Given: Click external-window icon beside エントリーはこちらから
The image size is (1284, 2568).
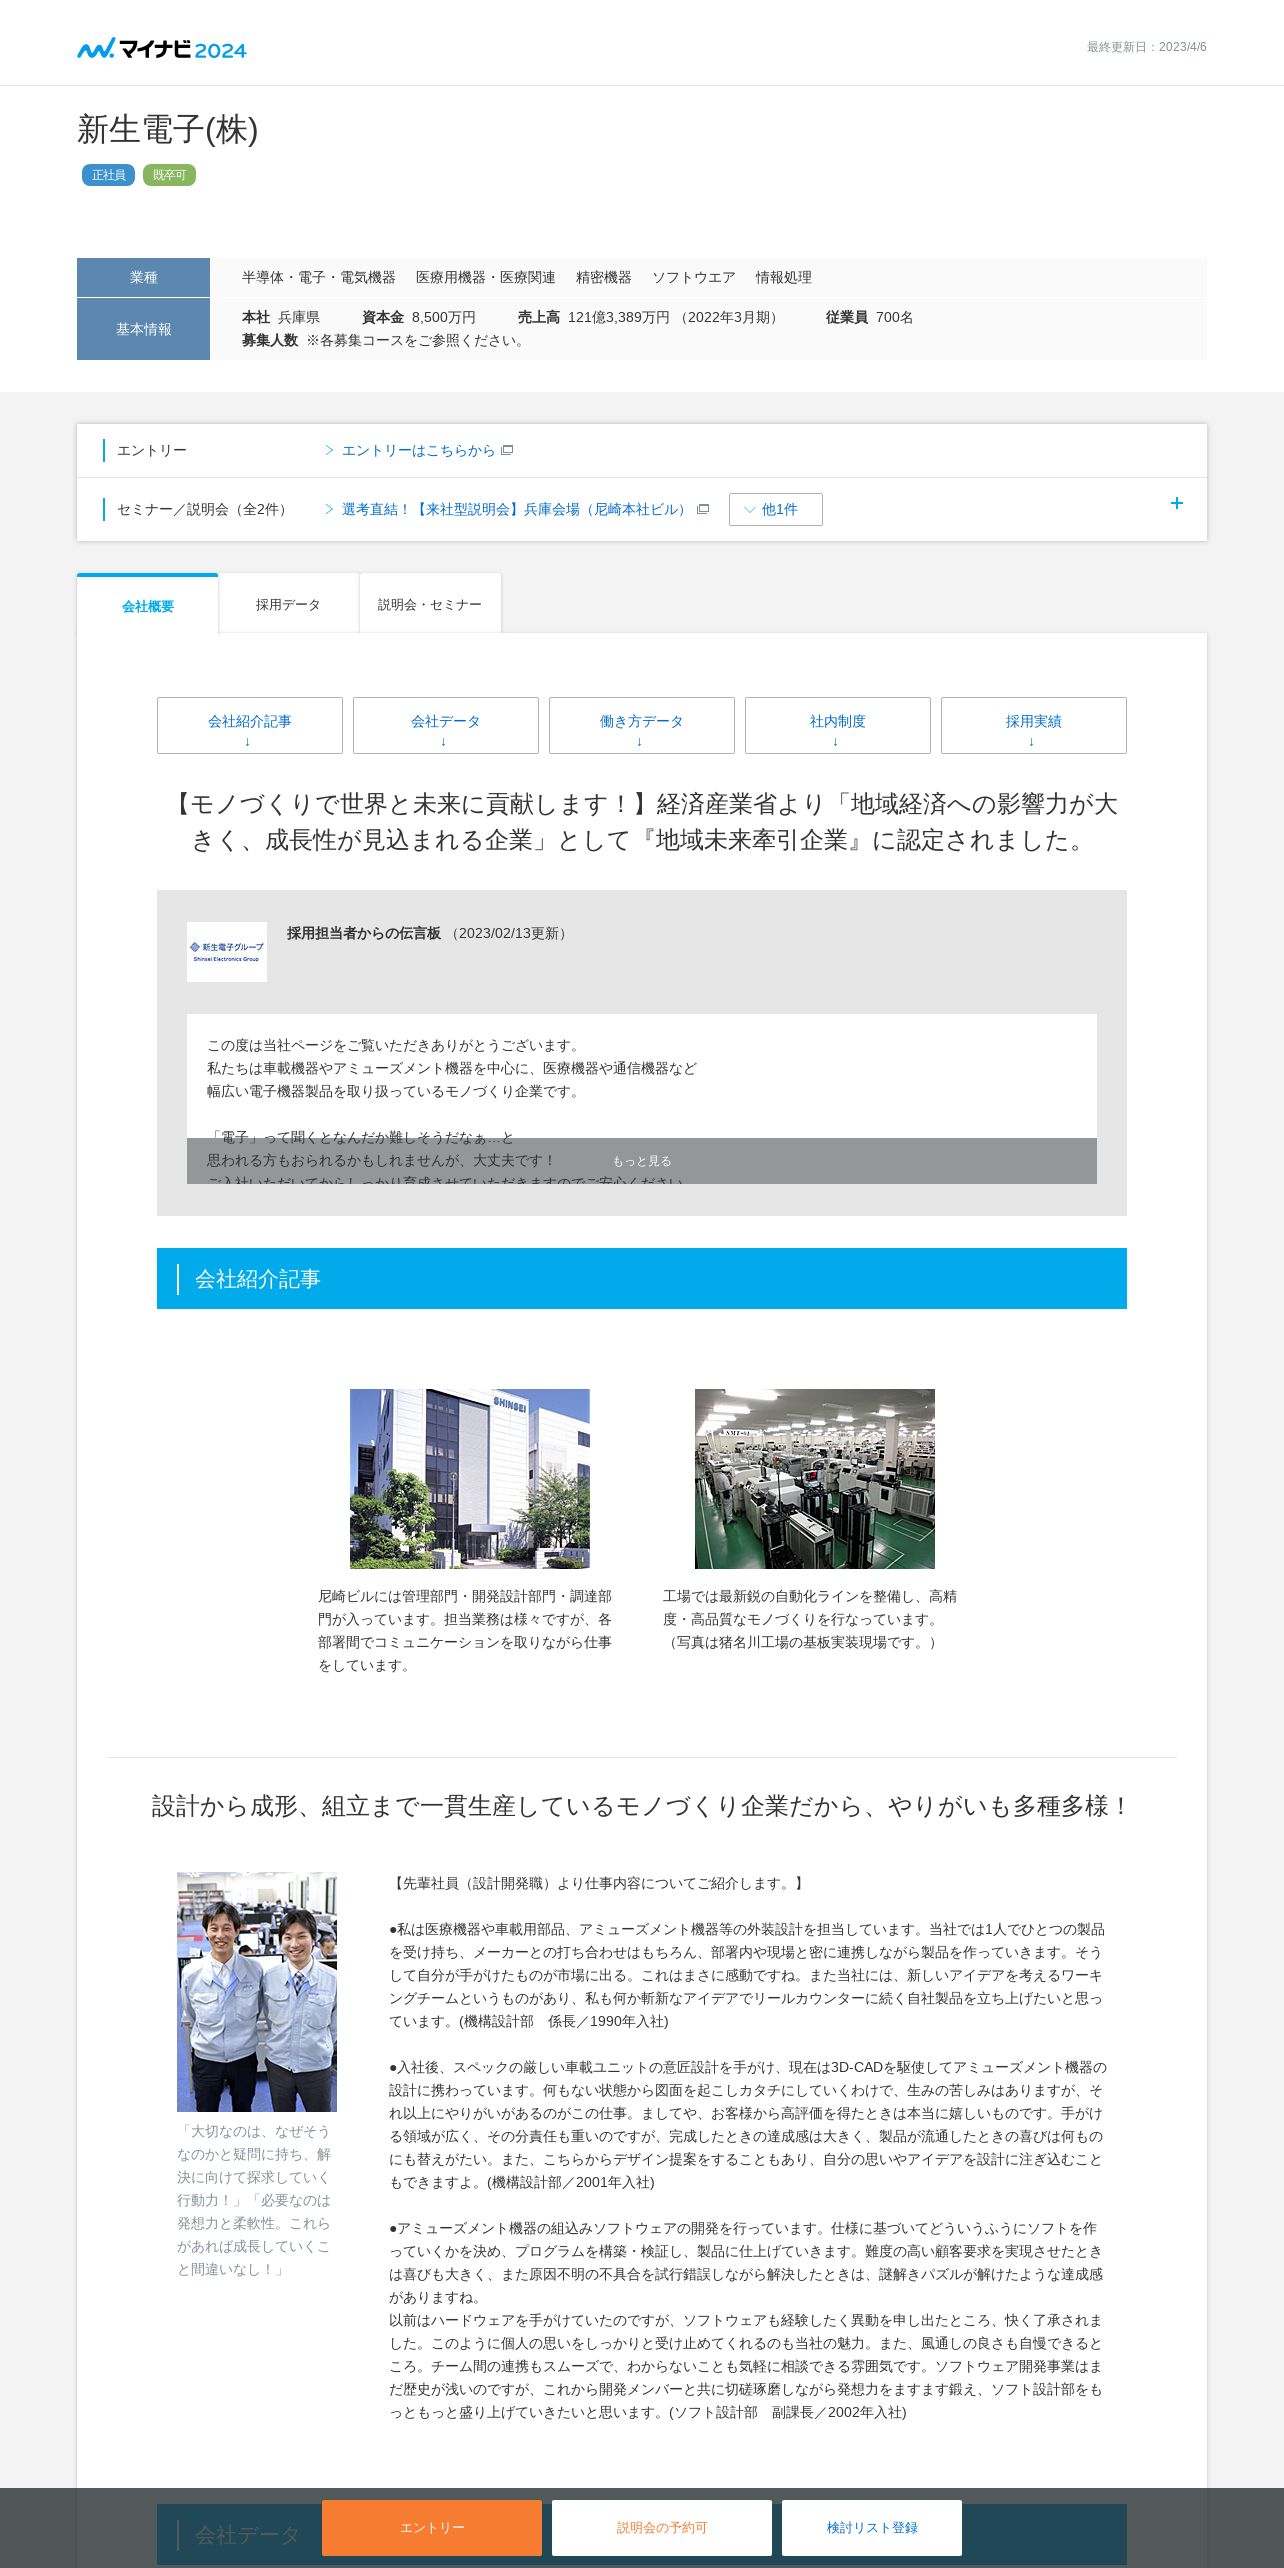Looking at the screenshot, I should point(507,451).
